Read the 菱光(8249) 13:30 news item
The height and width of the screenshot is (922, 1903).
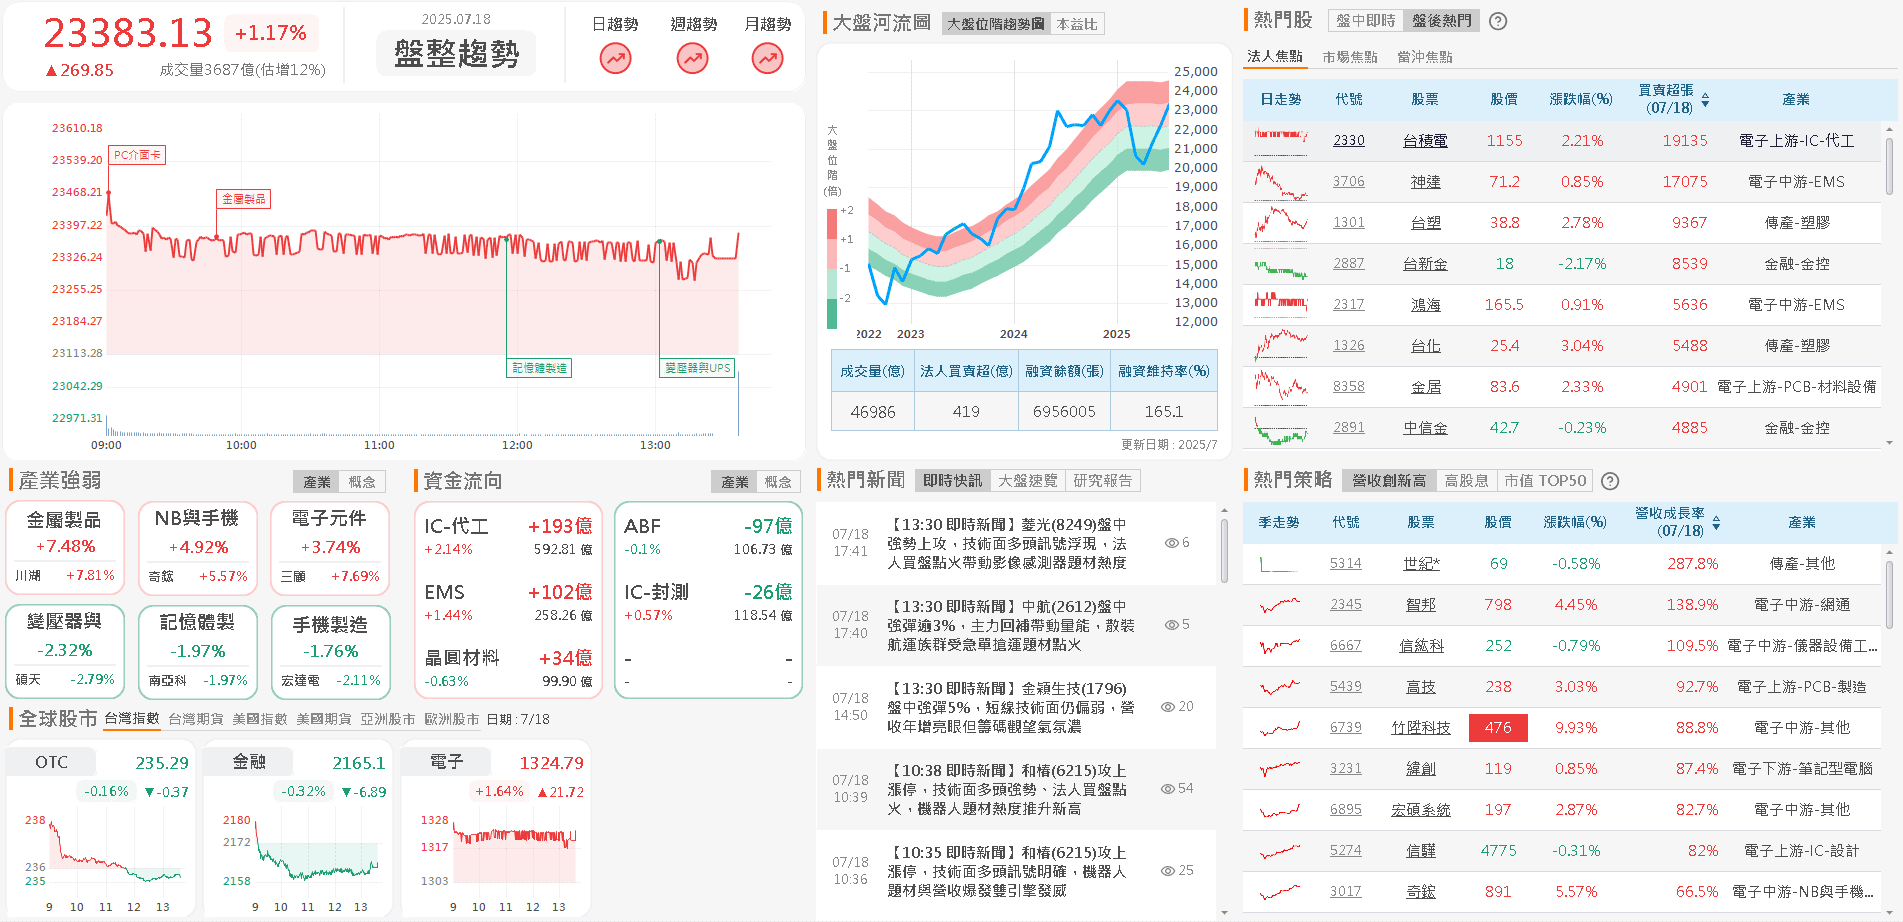[x=1016, y=543]
